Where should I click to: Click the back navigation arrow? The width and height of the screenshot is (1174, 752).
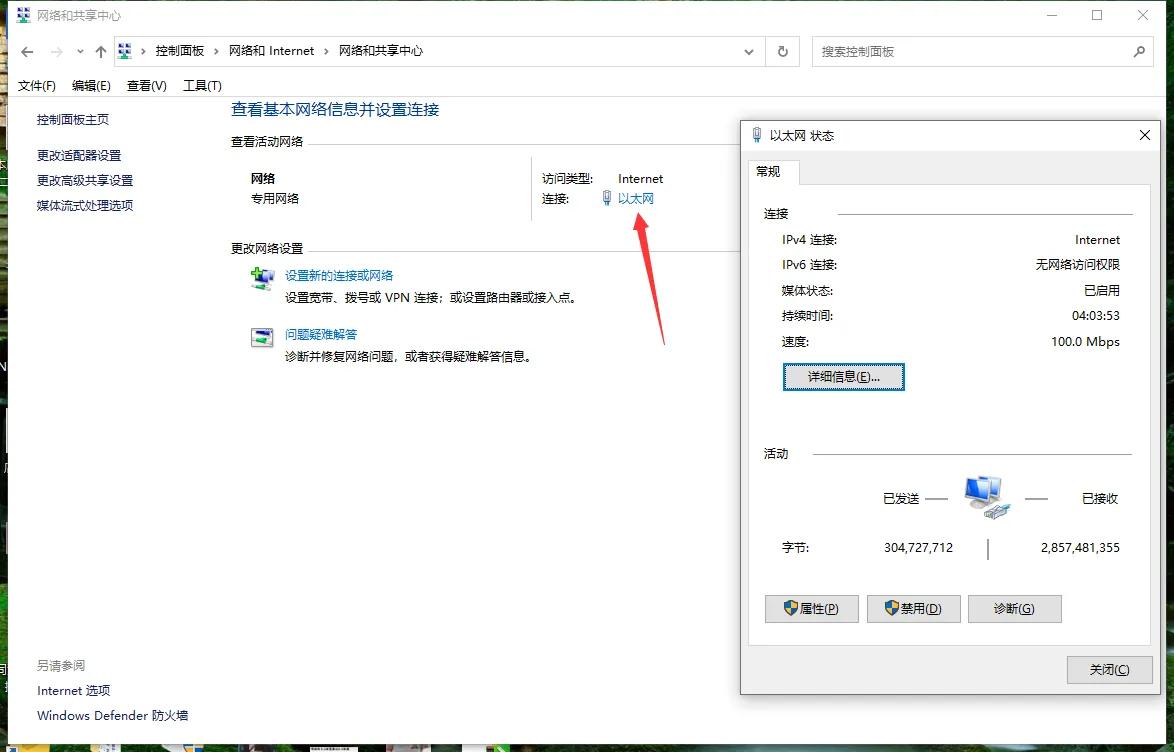tap(26, 51)
